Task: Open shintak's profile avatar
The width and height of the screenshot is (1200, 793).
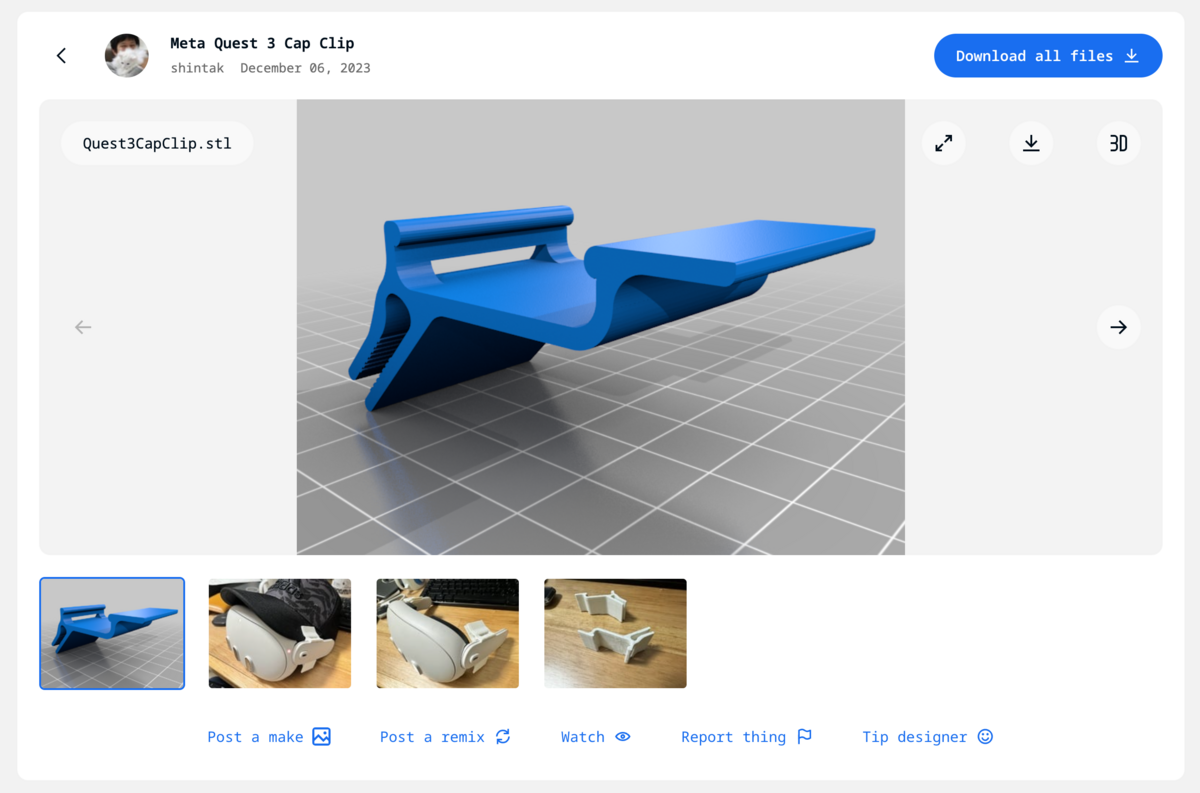Action: [127, 56]
